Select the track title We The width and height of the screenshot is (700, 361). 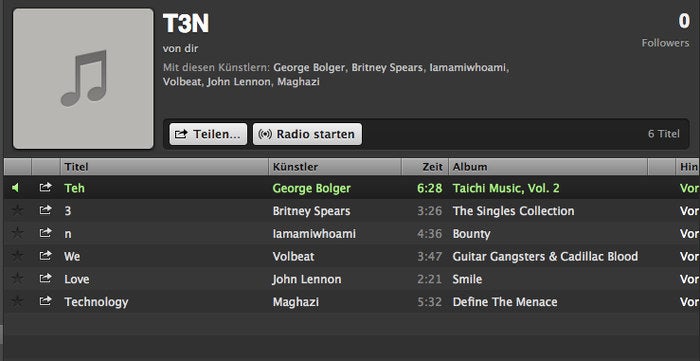point(72,257)
